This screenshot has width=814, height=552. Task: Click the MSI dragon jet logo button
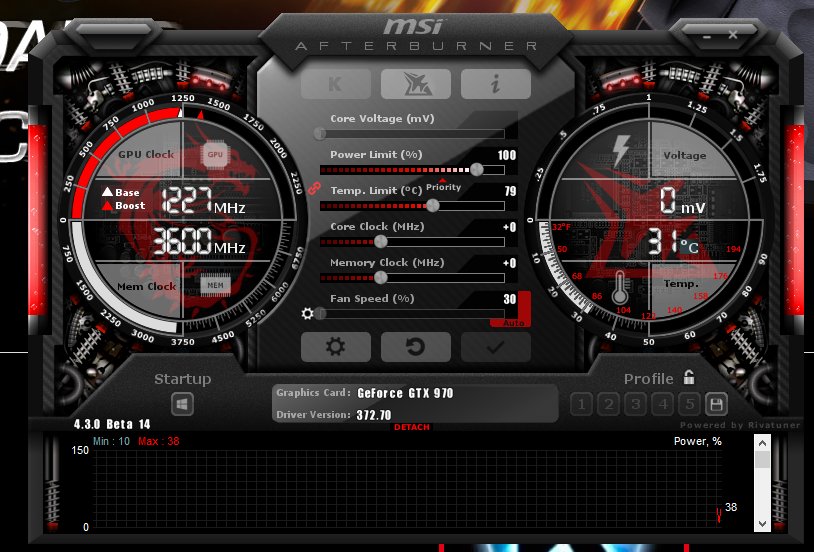[416, 84]
